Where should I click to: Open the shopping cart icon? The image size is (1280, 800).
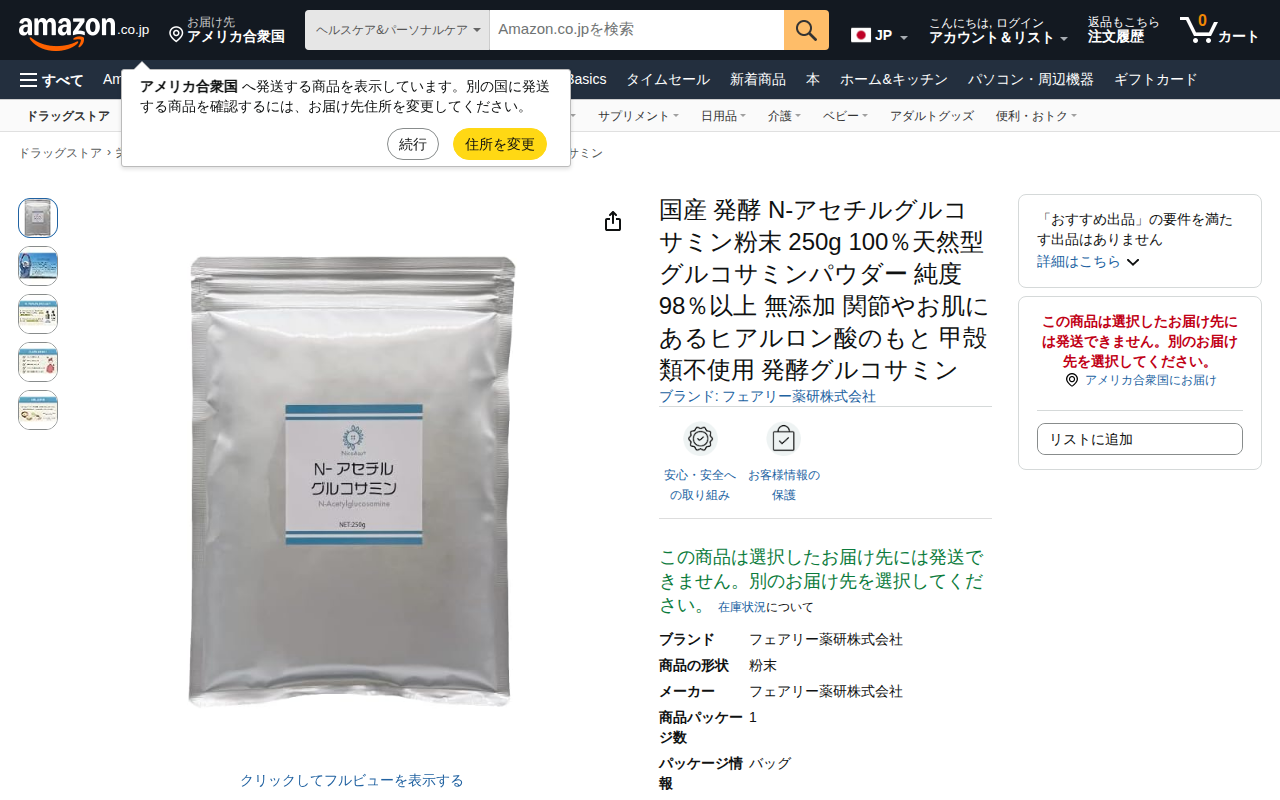pyautogui.click(x=1218, y=30)
